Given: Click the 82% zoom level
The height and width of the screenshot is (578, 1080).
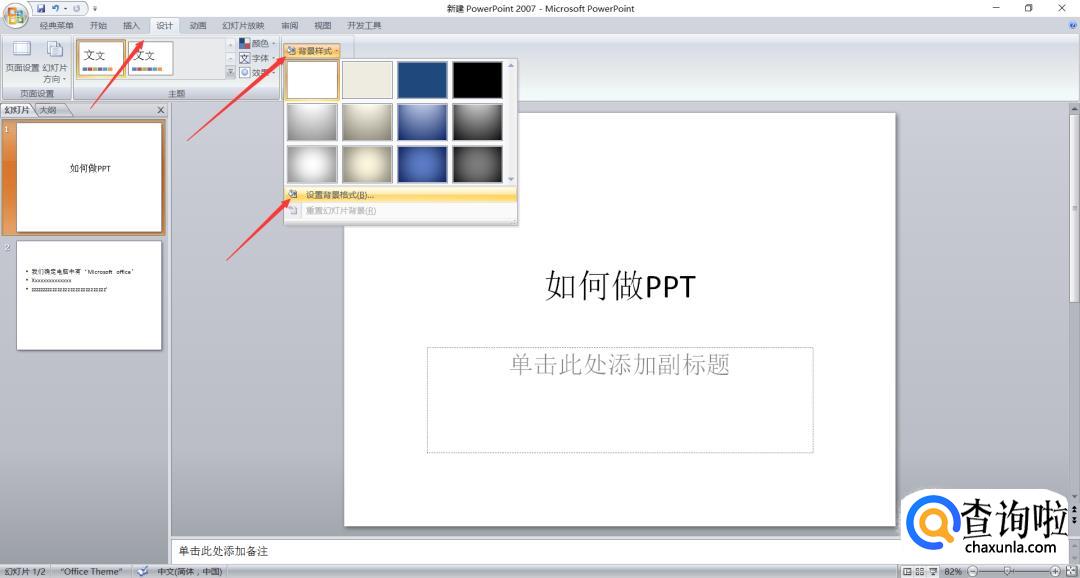Looking at the screenshot, I should coord(953,572).
